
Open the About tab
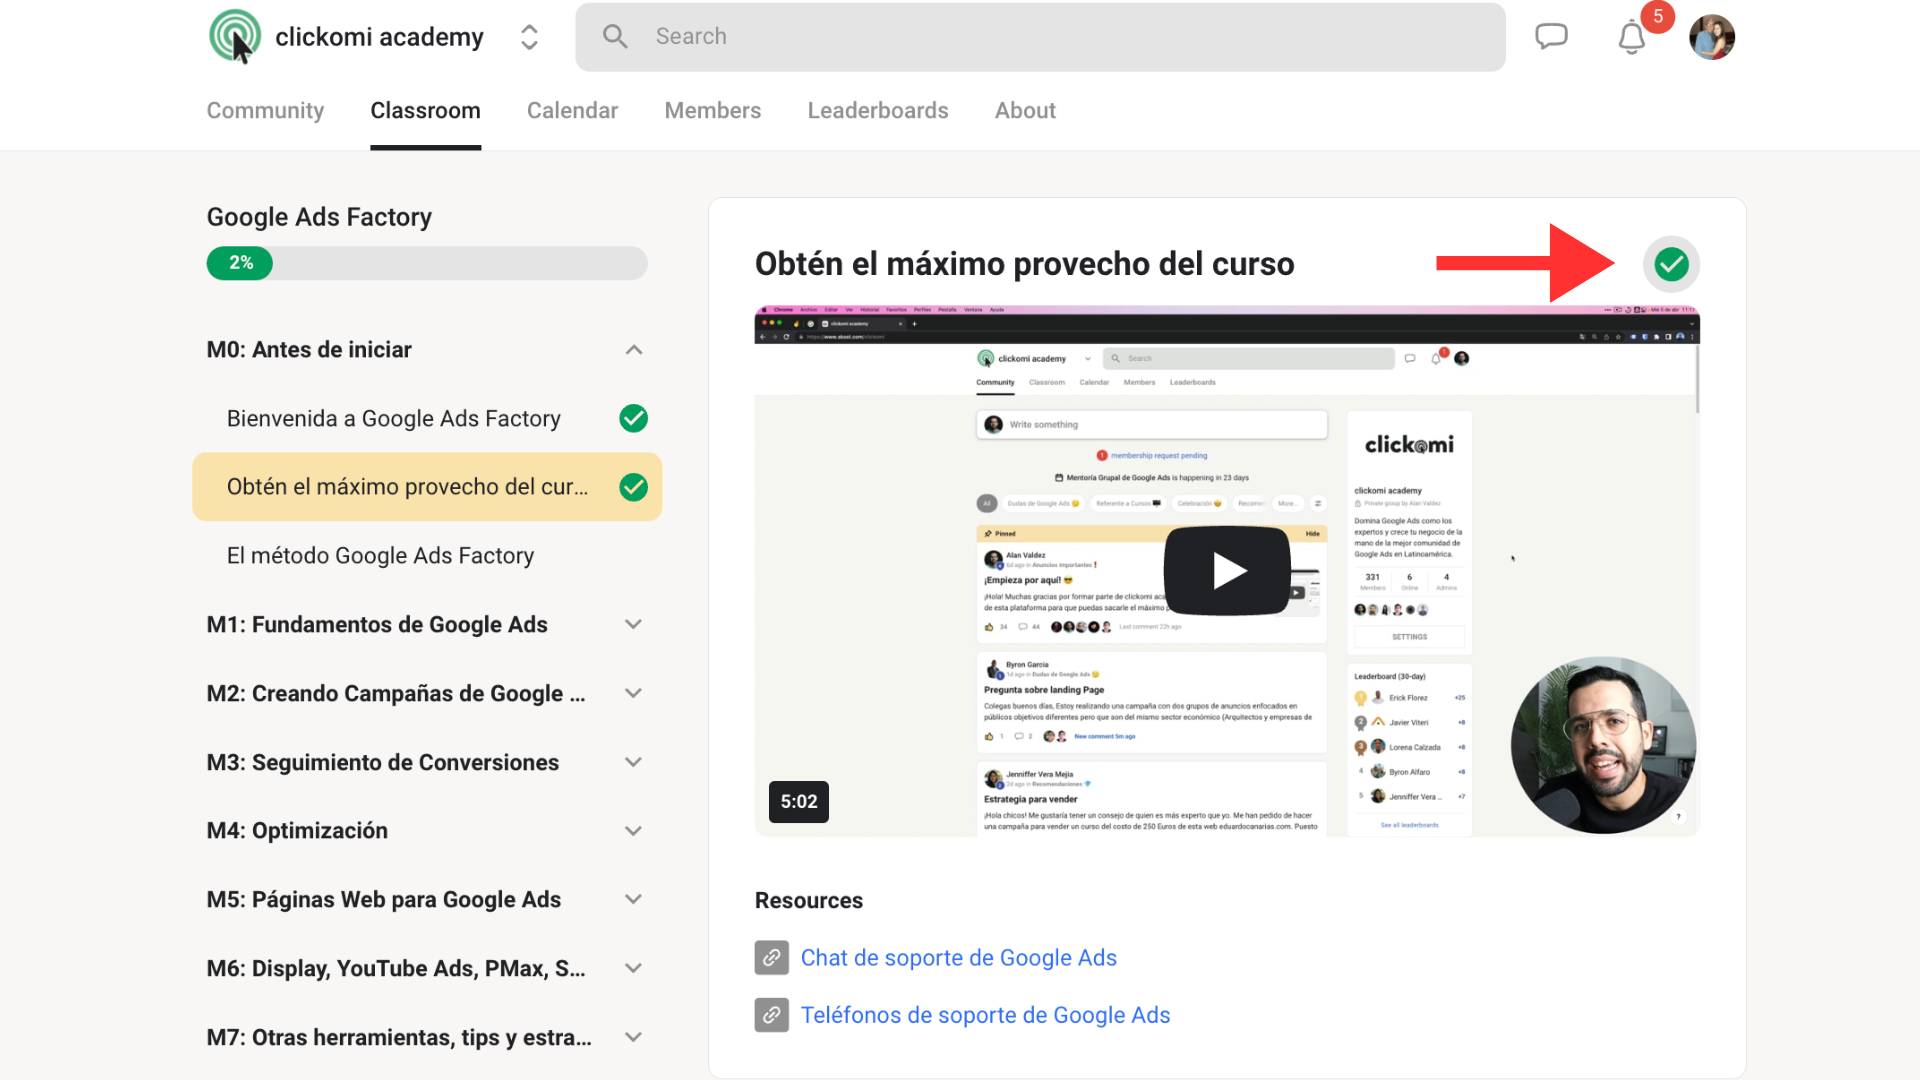(x=1025, y=110)
